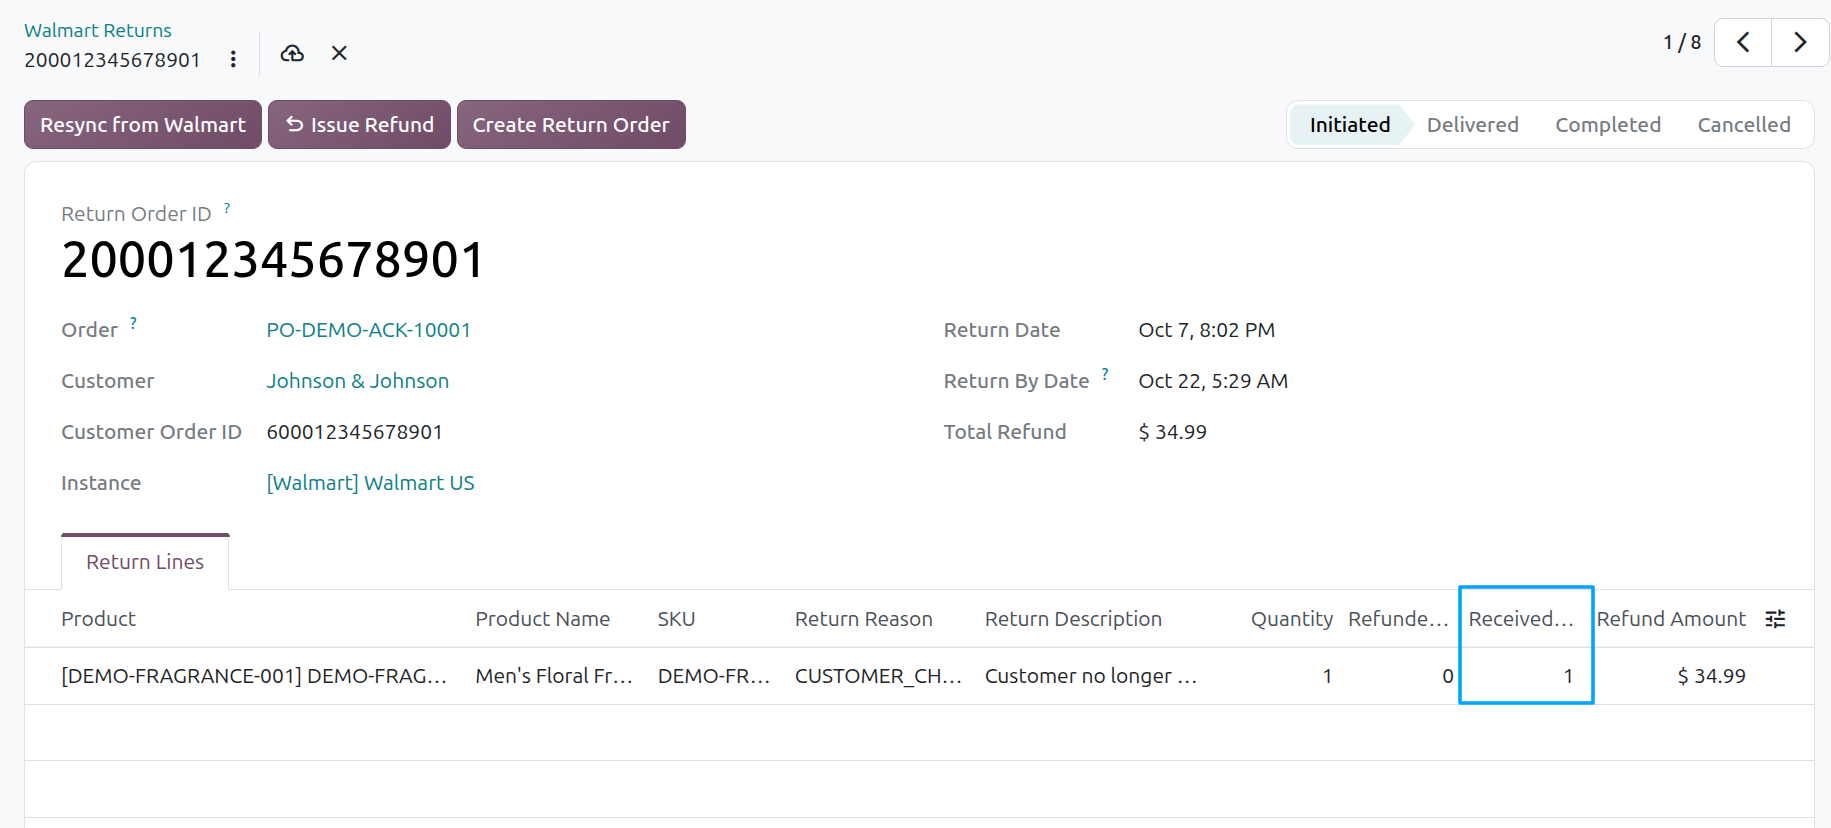The height and width of the screenshot is (828, 1831).
Task: Set status to Completed
Action: click(1607, 125)
